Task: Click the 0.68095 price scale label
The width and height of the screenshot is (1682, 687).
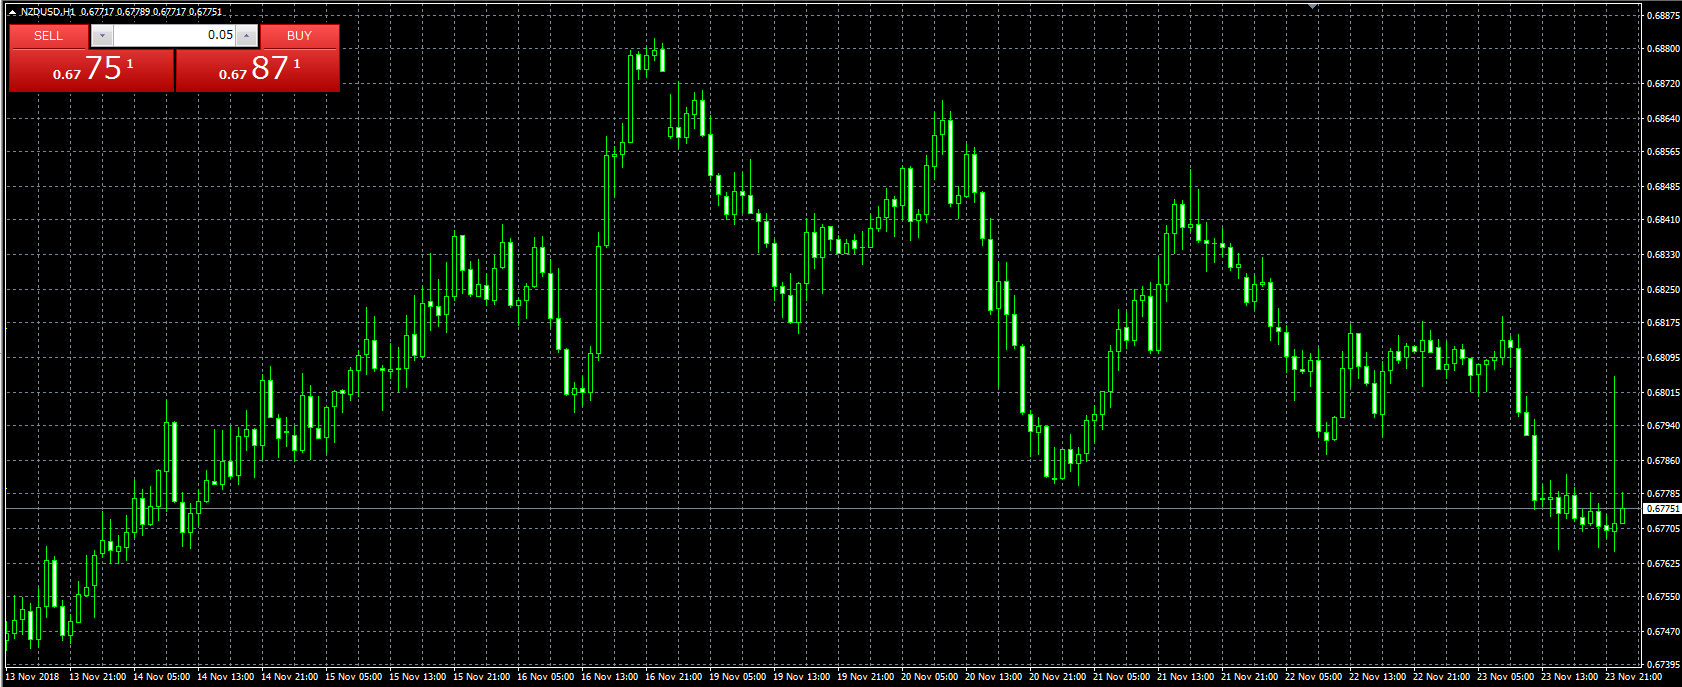Action: click(x=1663, y=358)
